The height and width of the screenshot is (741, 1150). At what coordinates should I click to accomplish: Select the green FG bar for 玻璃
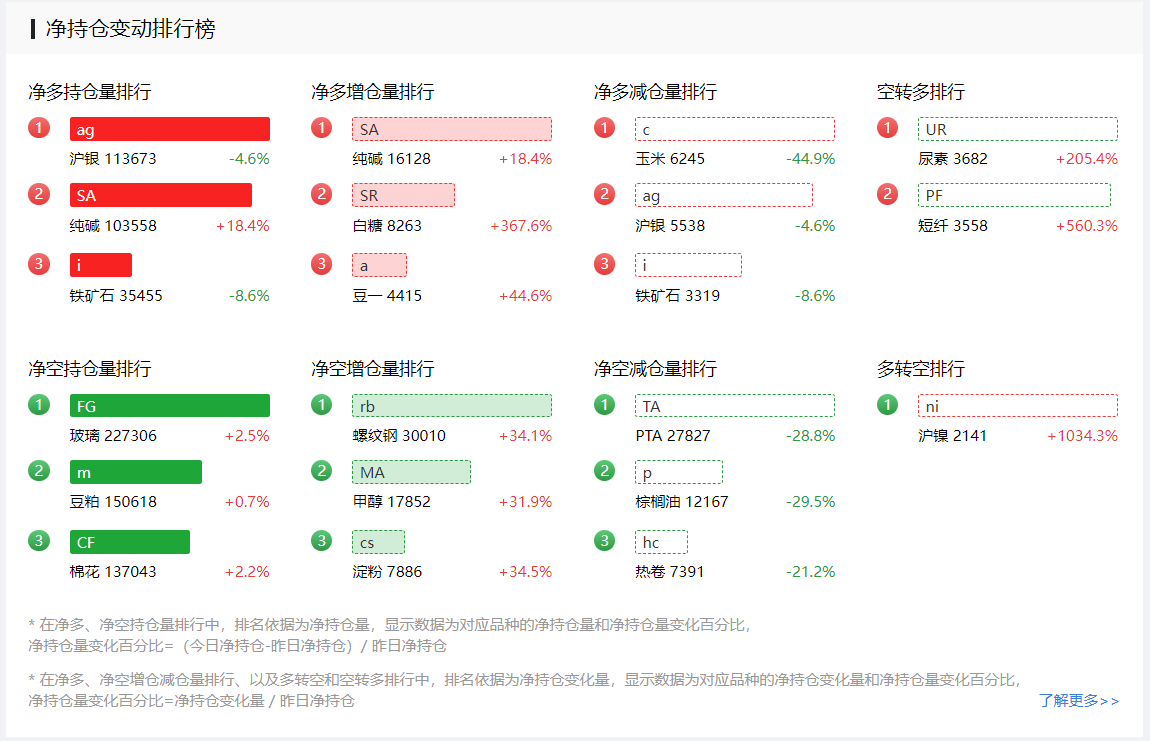coord(169,406)
